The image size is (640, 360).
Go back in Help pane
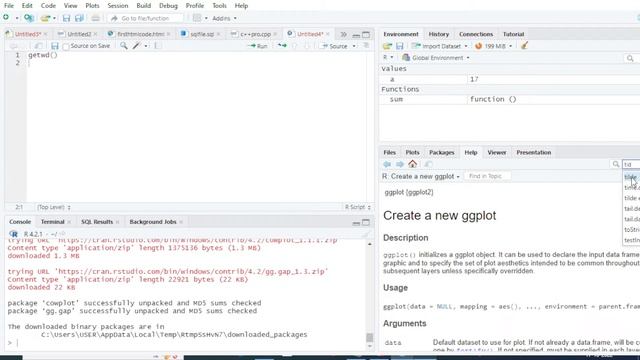(387, 164)
